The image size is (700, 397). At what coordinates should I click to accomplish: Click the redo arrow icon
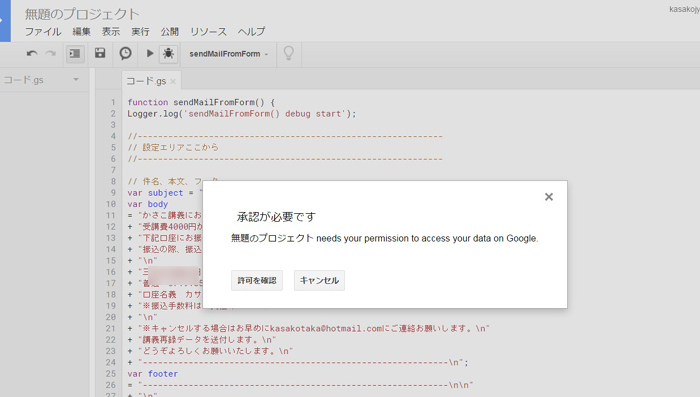50,54
